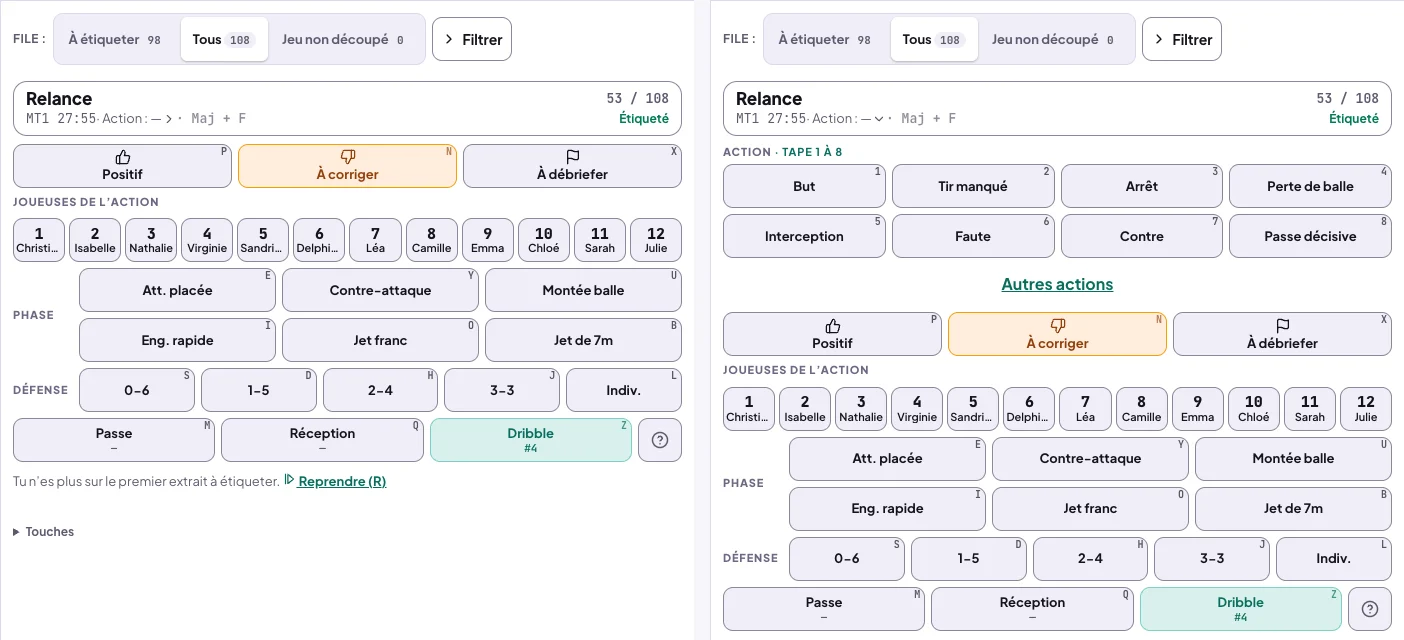Toggle the 0-6 defense in the left panel

[x=137, y=390]
